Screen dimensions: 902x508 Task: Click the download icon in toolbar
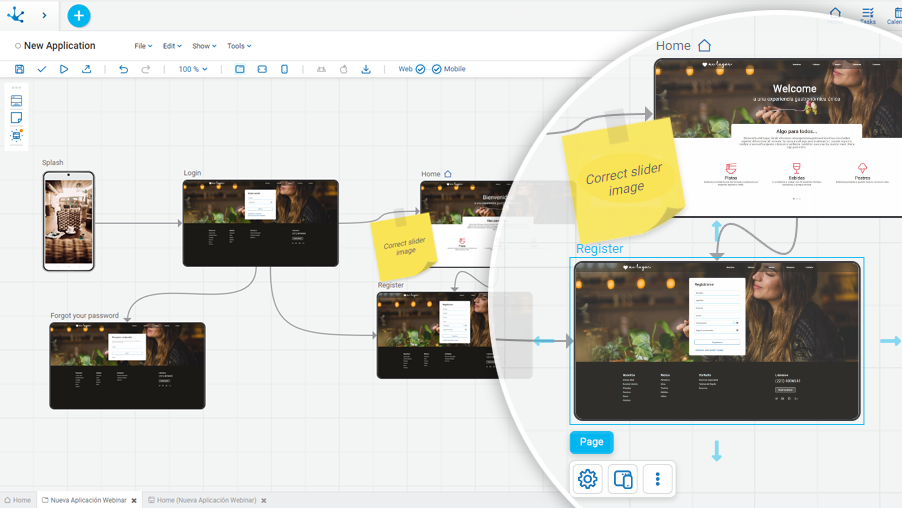click(x=366, y=69)
